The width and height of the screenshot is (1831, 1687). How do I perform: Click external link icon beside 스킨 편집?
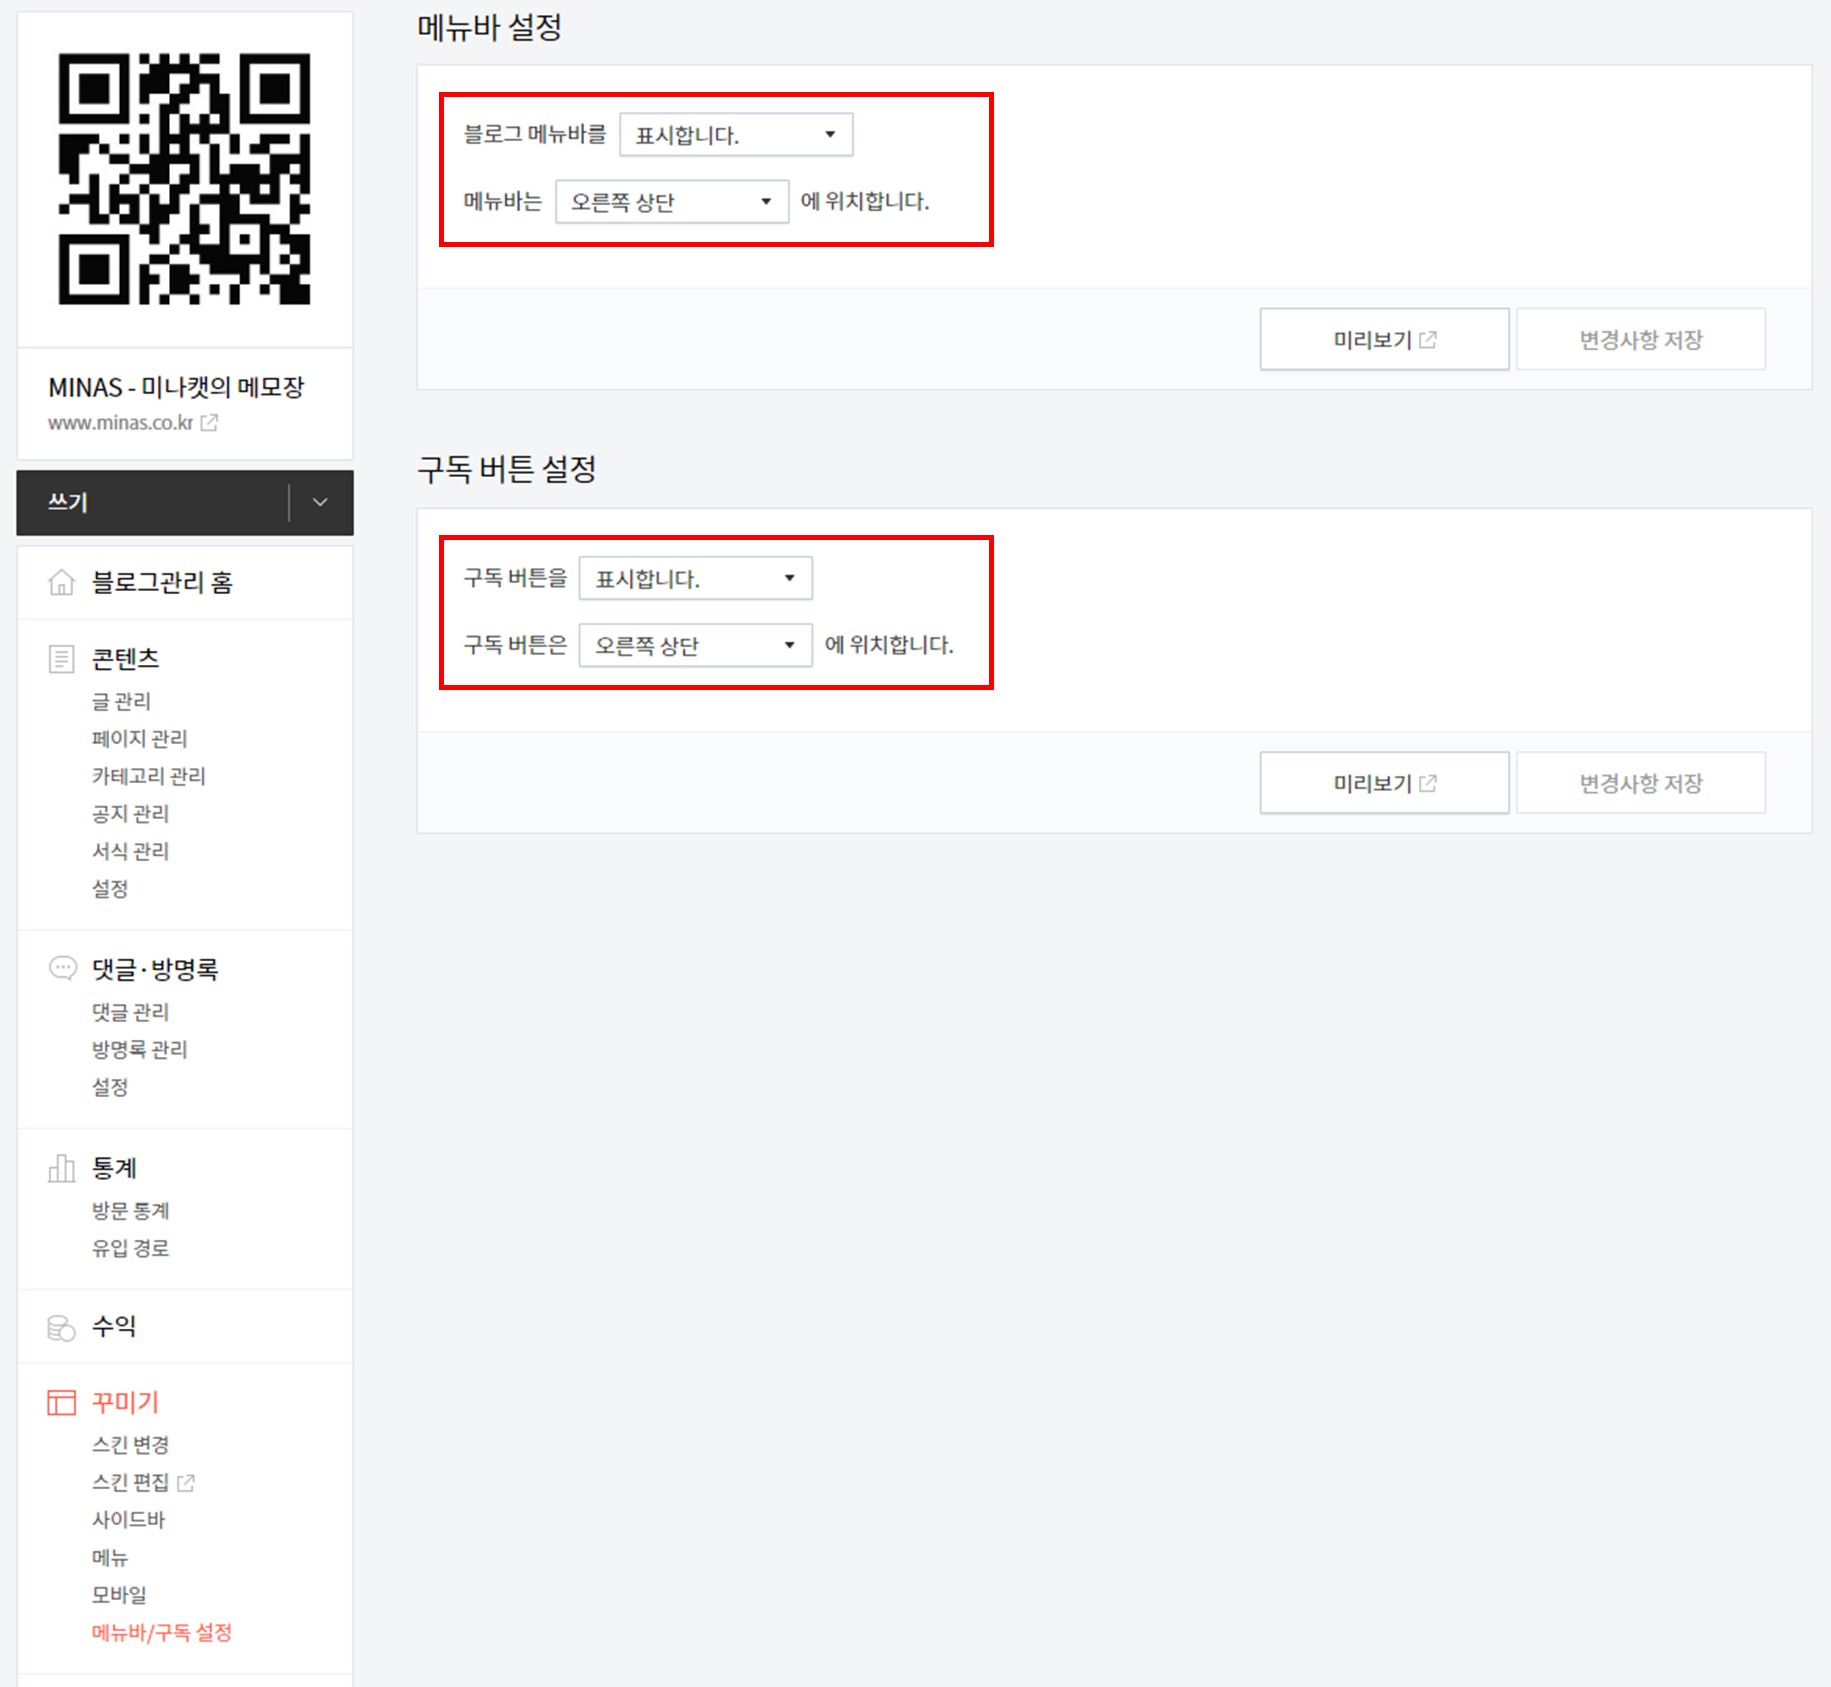[186, 1482]
